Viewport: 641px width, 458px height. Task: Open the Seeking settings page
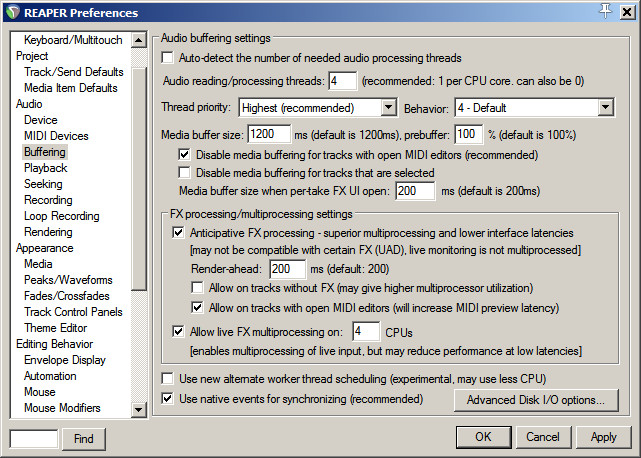click(43, 184)
